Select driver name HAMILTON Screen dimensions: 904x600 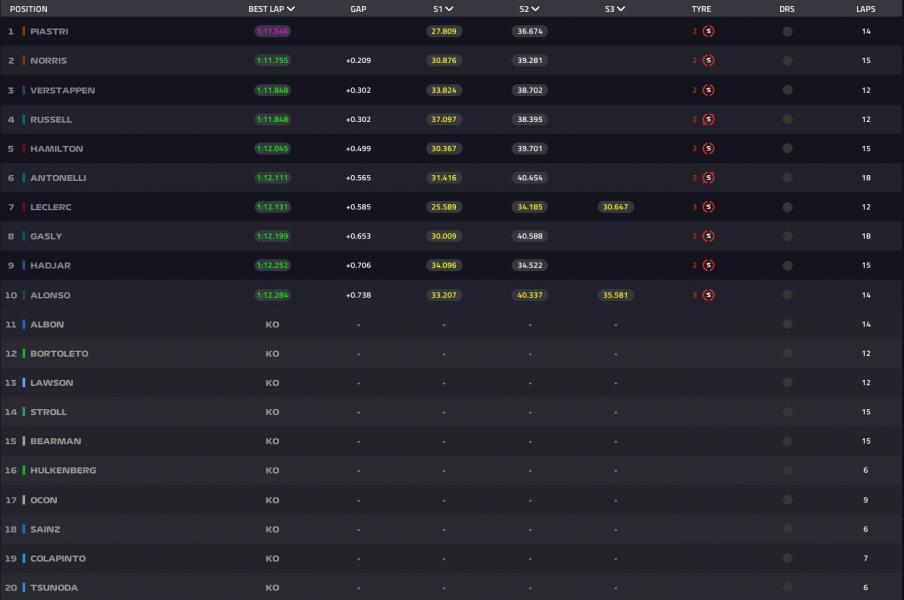coord(56,149)
